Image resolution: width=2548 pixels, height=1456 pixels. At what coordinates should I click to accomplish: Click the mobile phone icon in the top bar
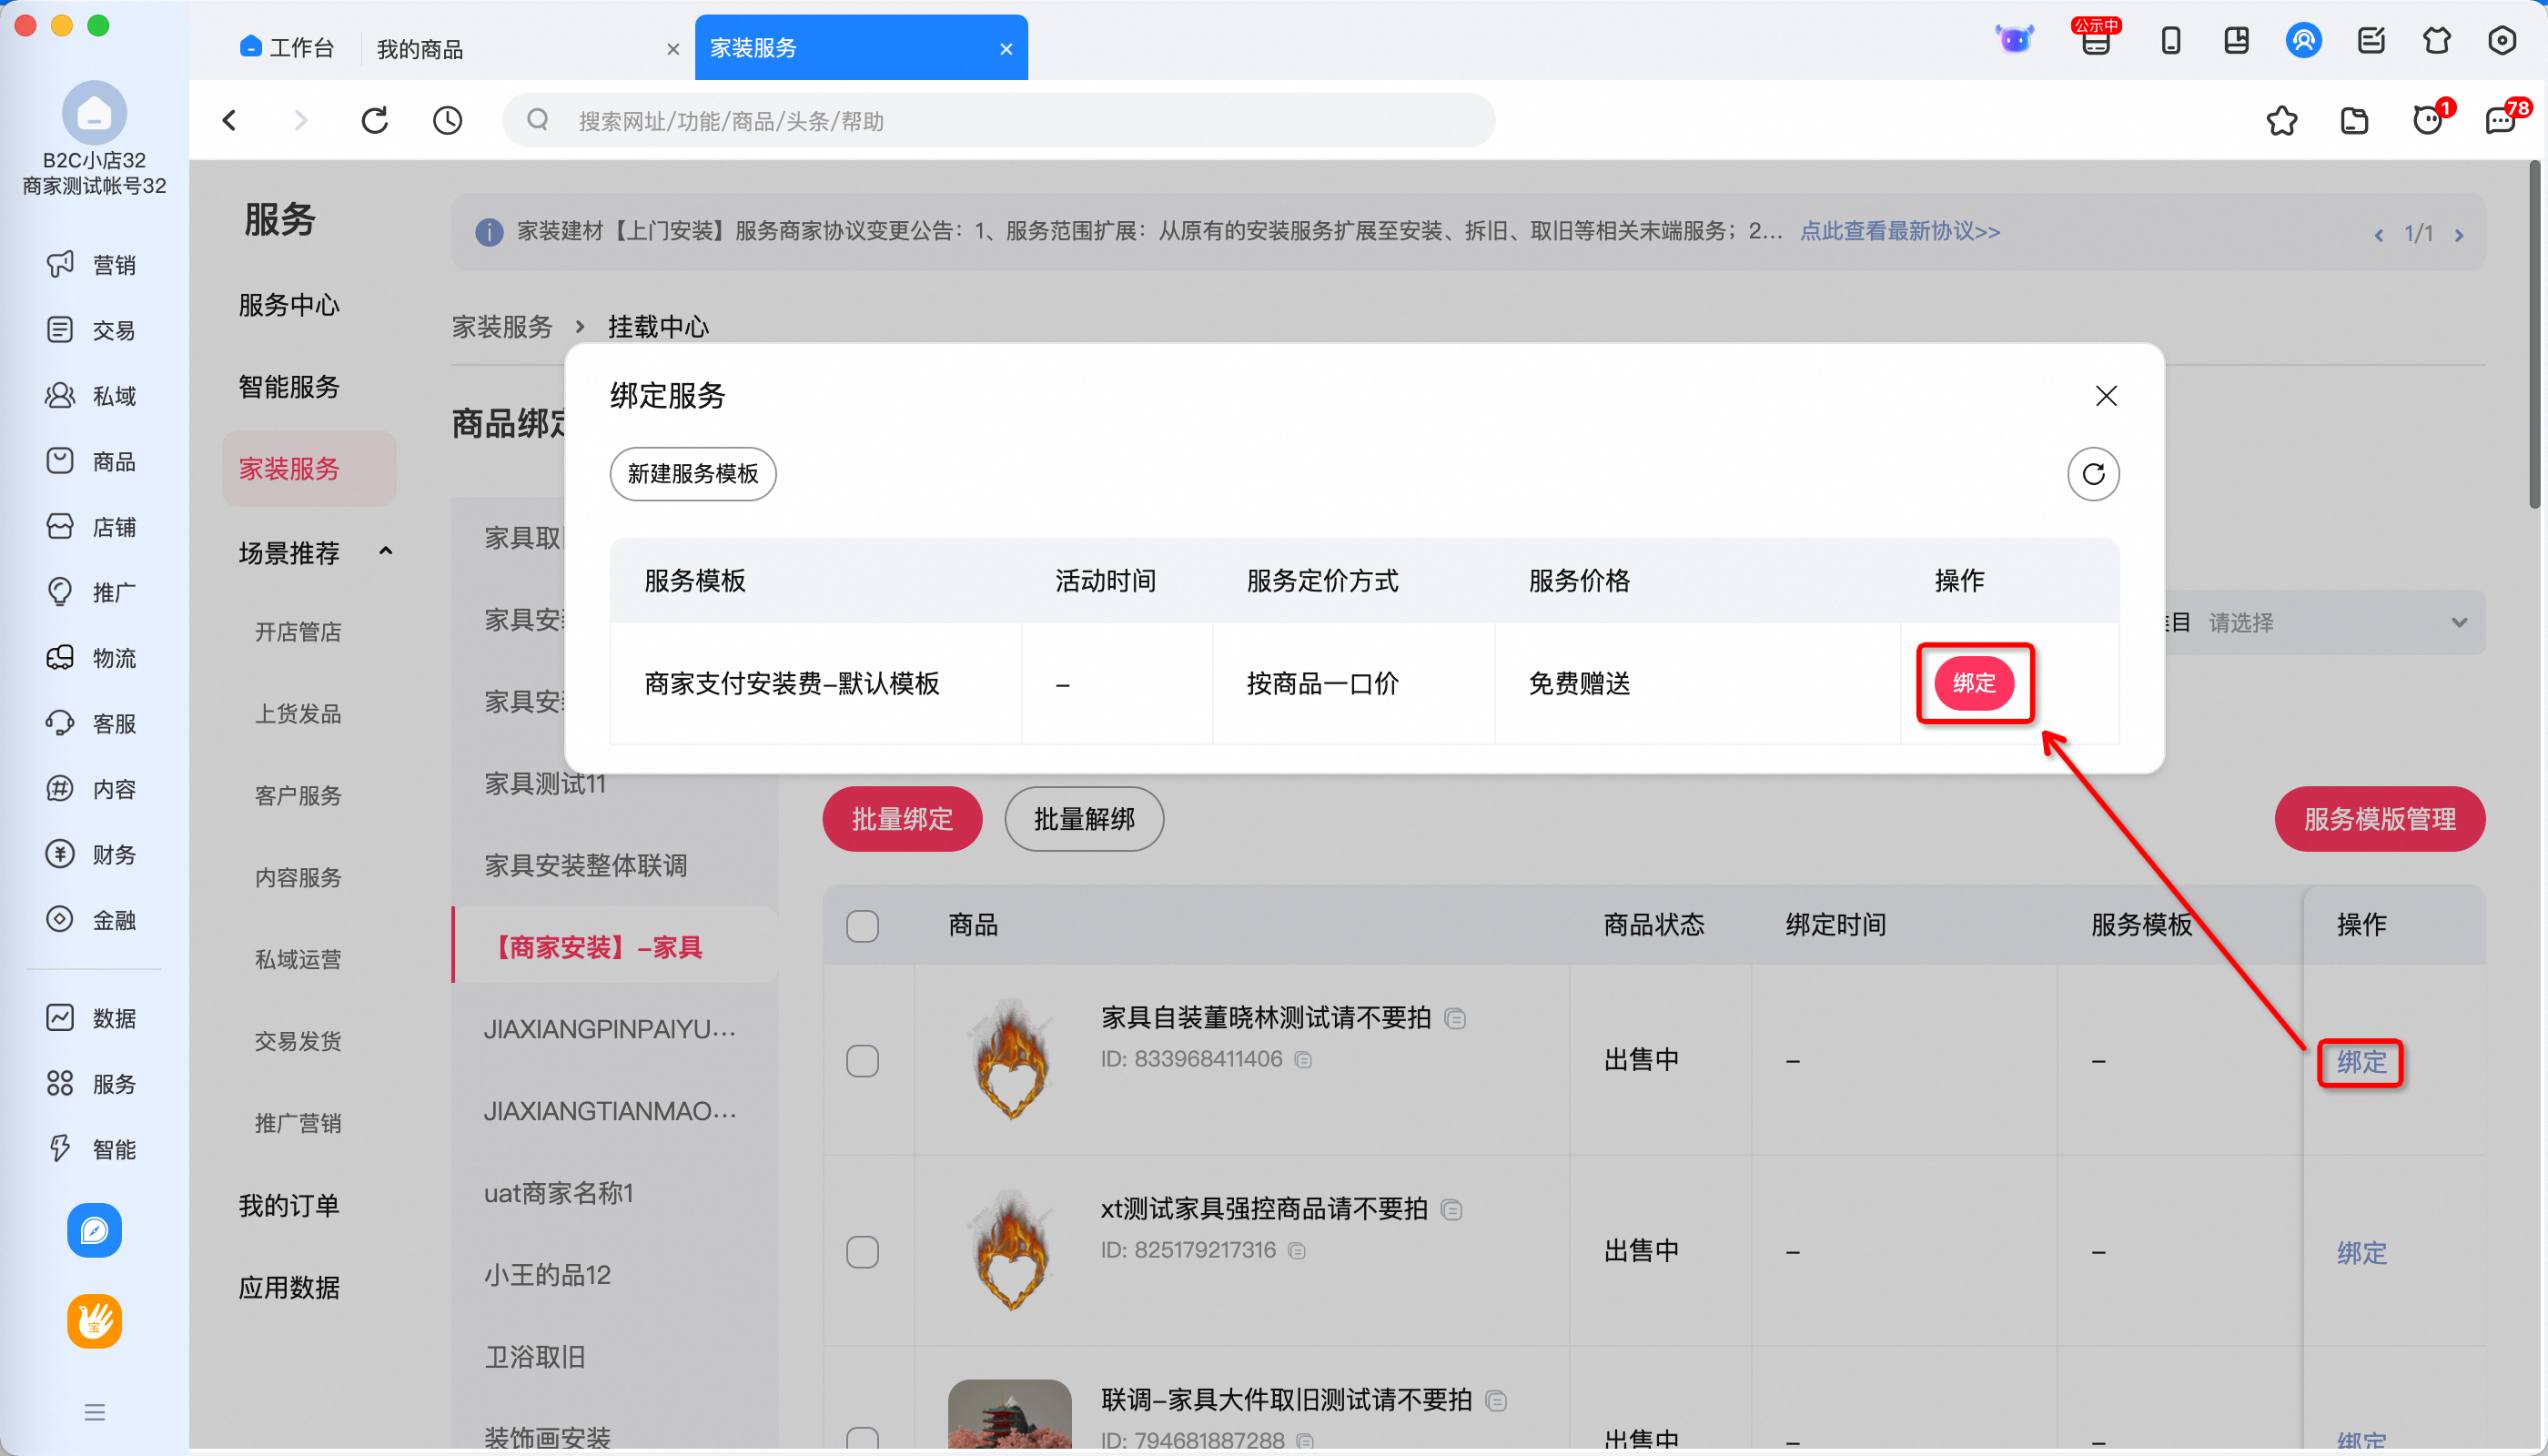tap(2170, 41)
